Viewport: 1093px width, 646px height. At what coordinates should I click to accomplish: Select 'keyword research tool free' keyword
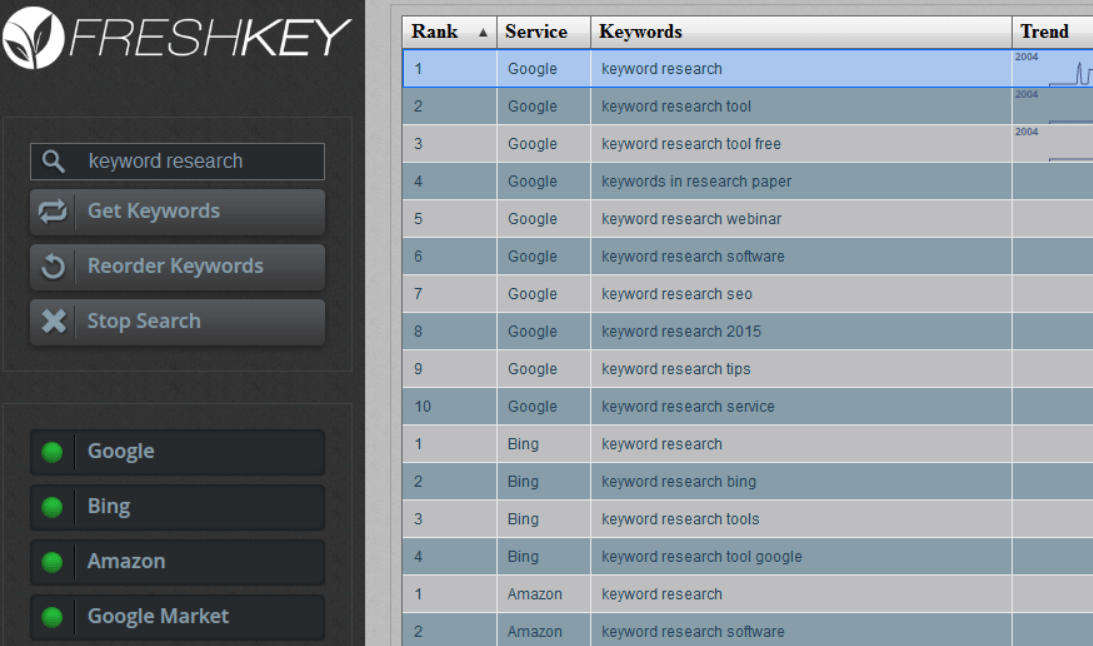click(x=691, y=144)
